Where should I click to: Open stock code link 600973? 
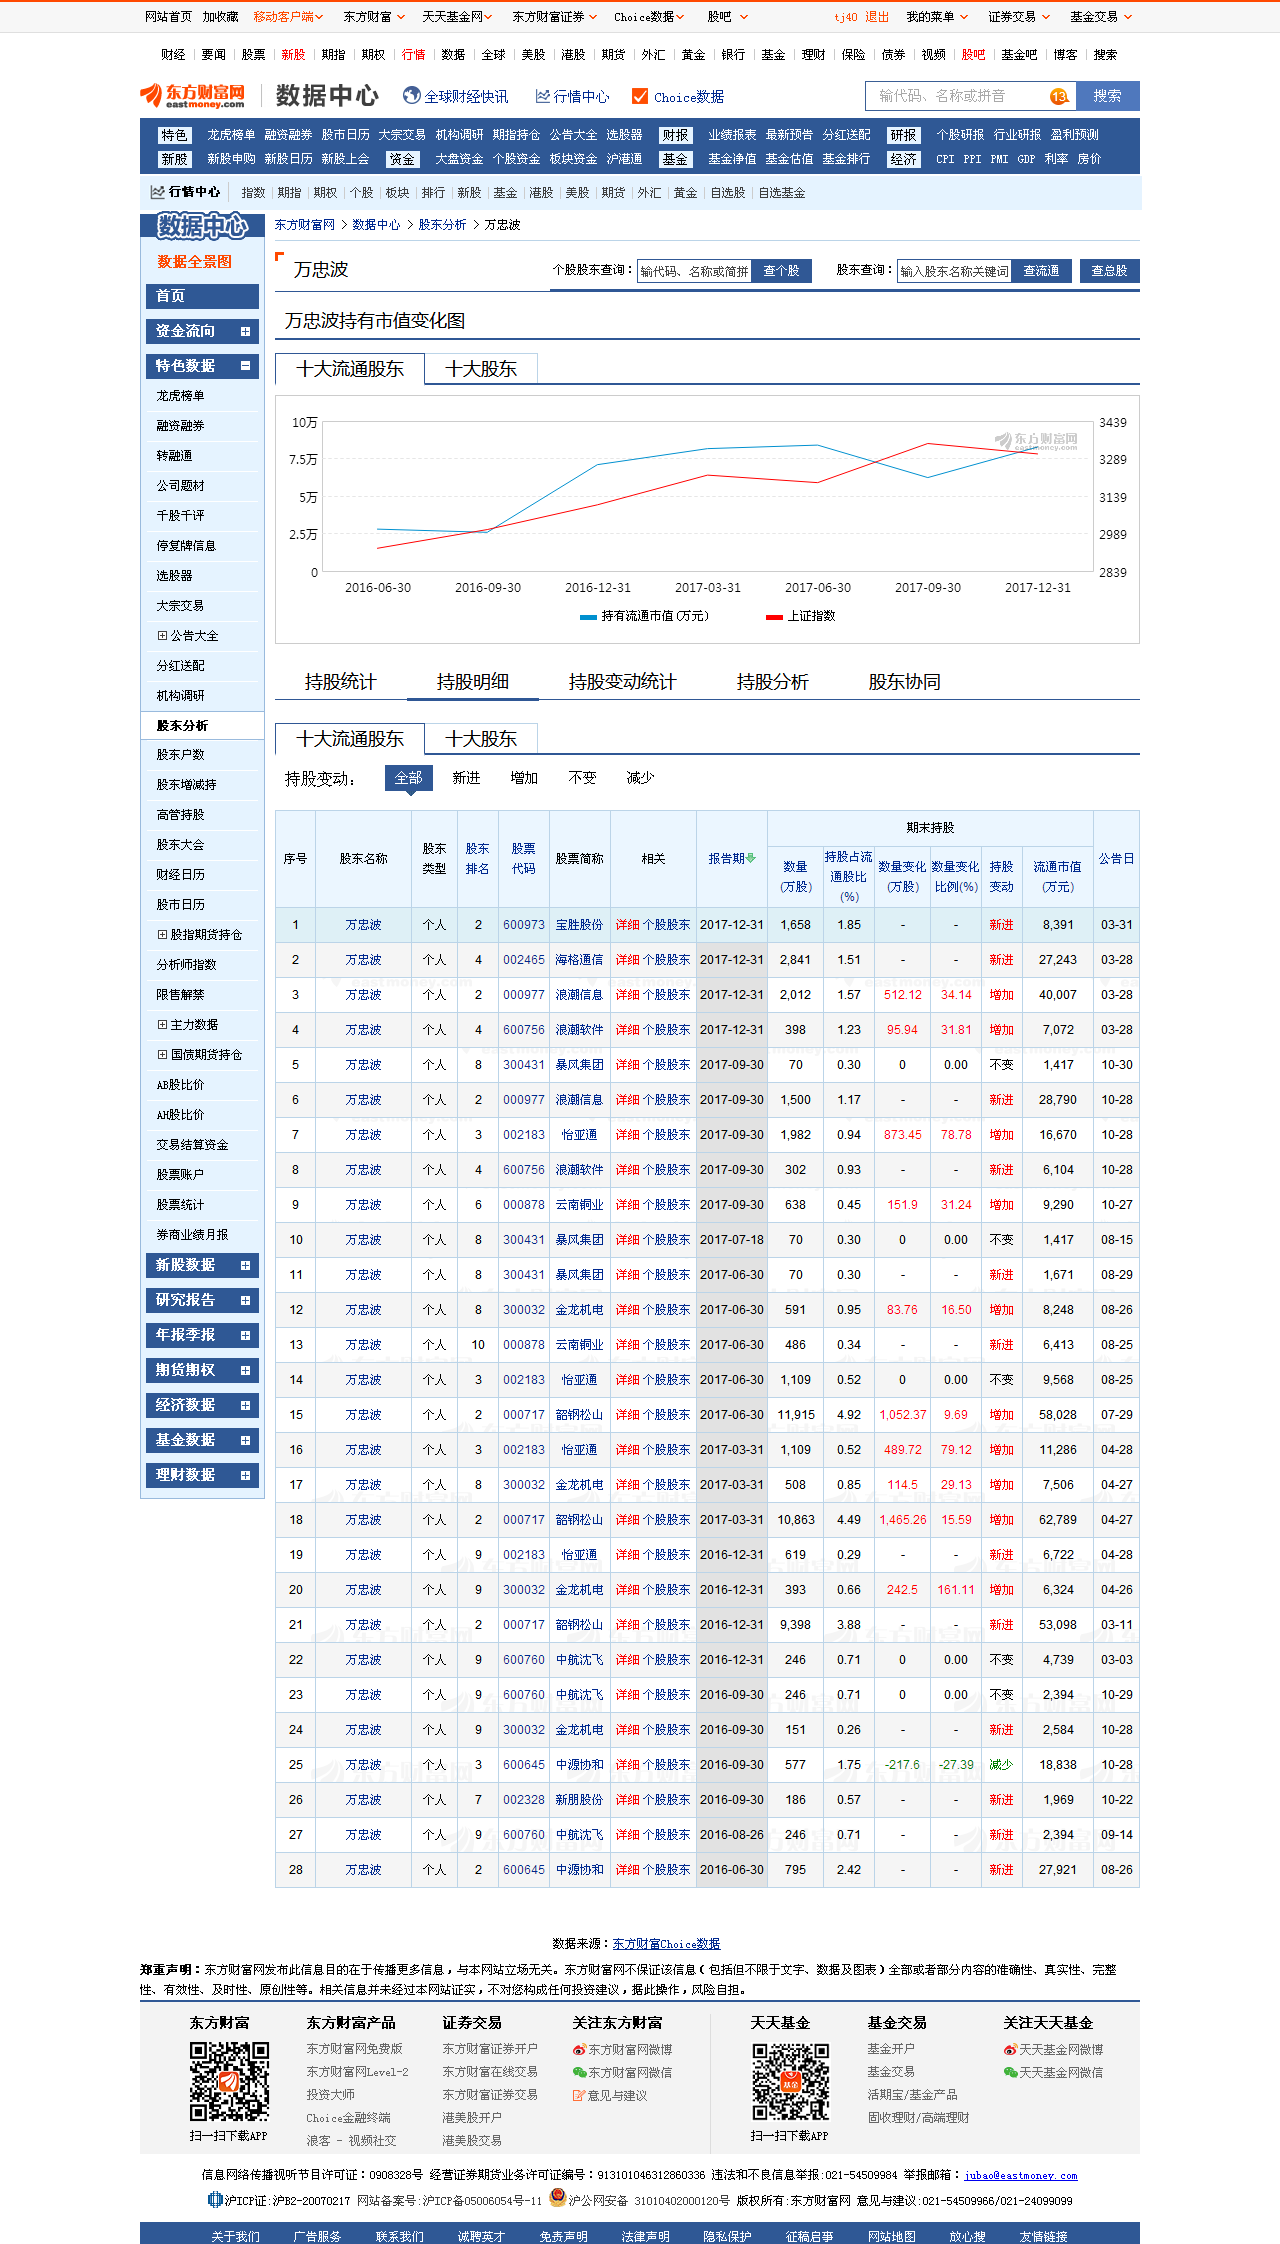(x=524, y=925)
